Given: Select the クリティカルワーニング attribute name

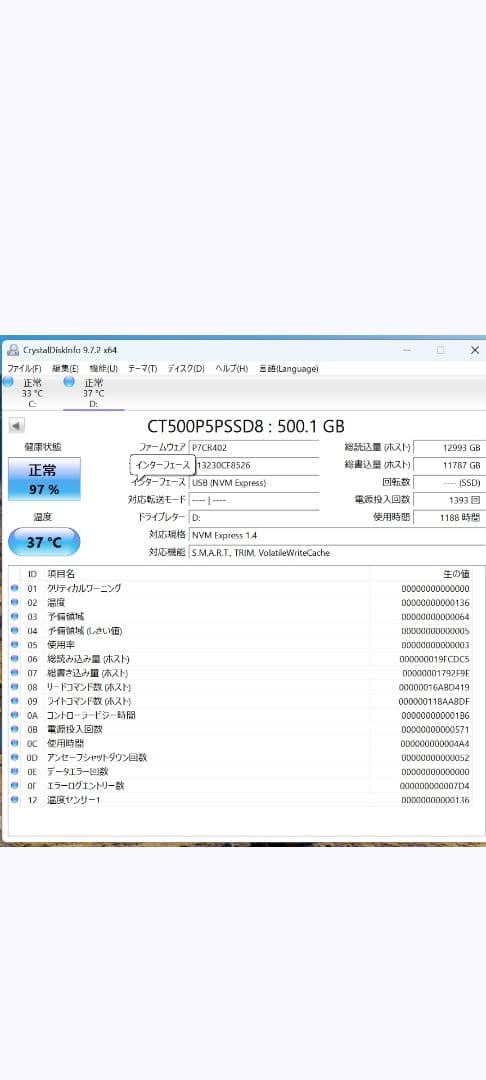Looking at the screenshot, I should (84, 588).
